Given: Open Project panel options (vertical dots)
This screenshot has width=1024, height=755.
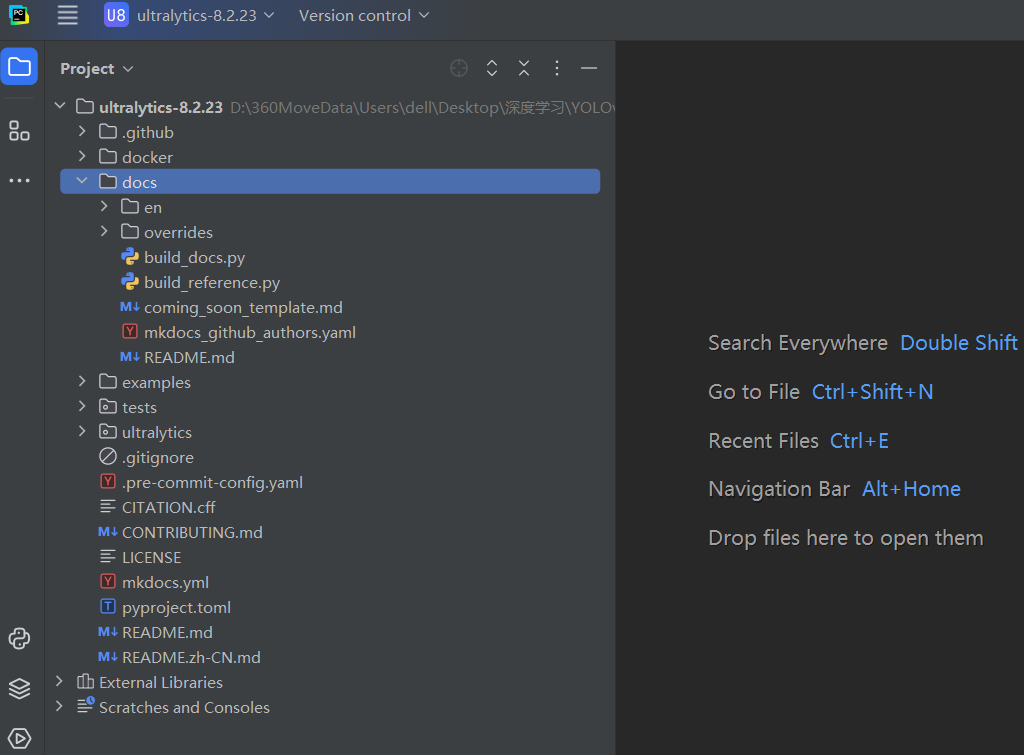Looking at the screenshot, I should click(556, 68).
